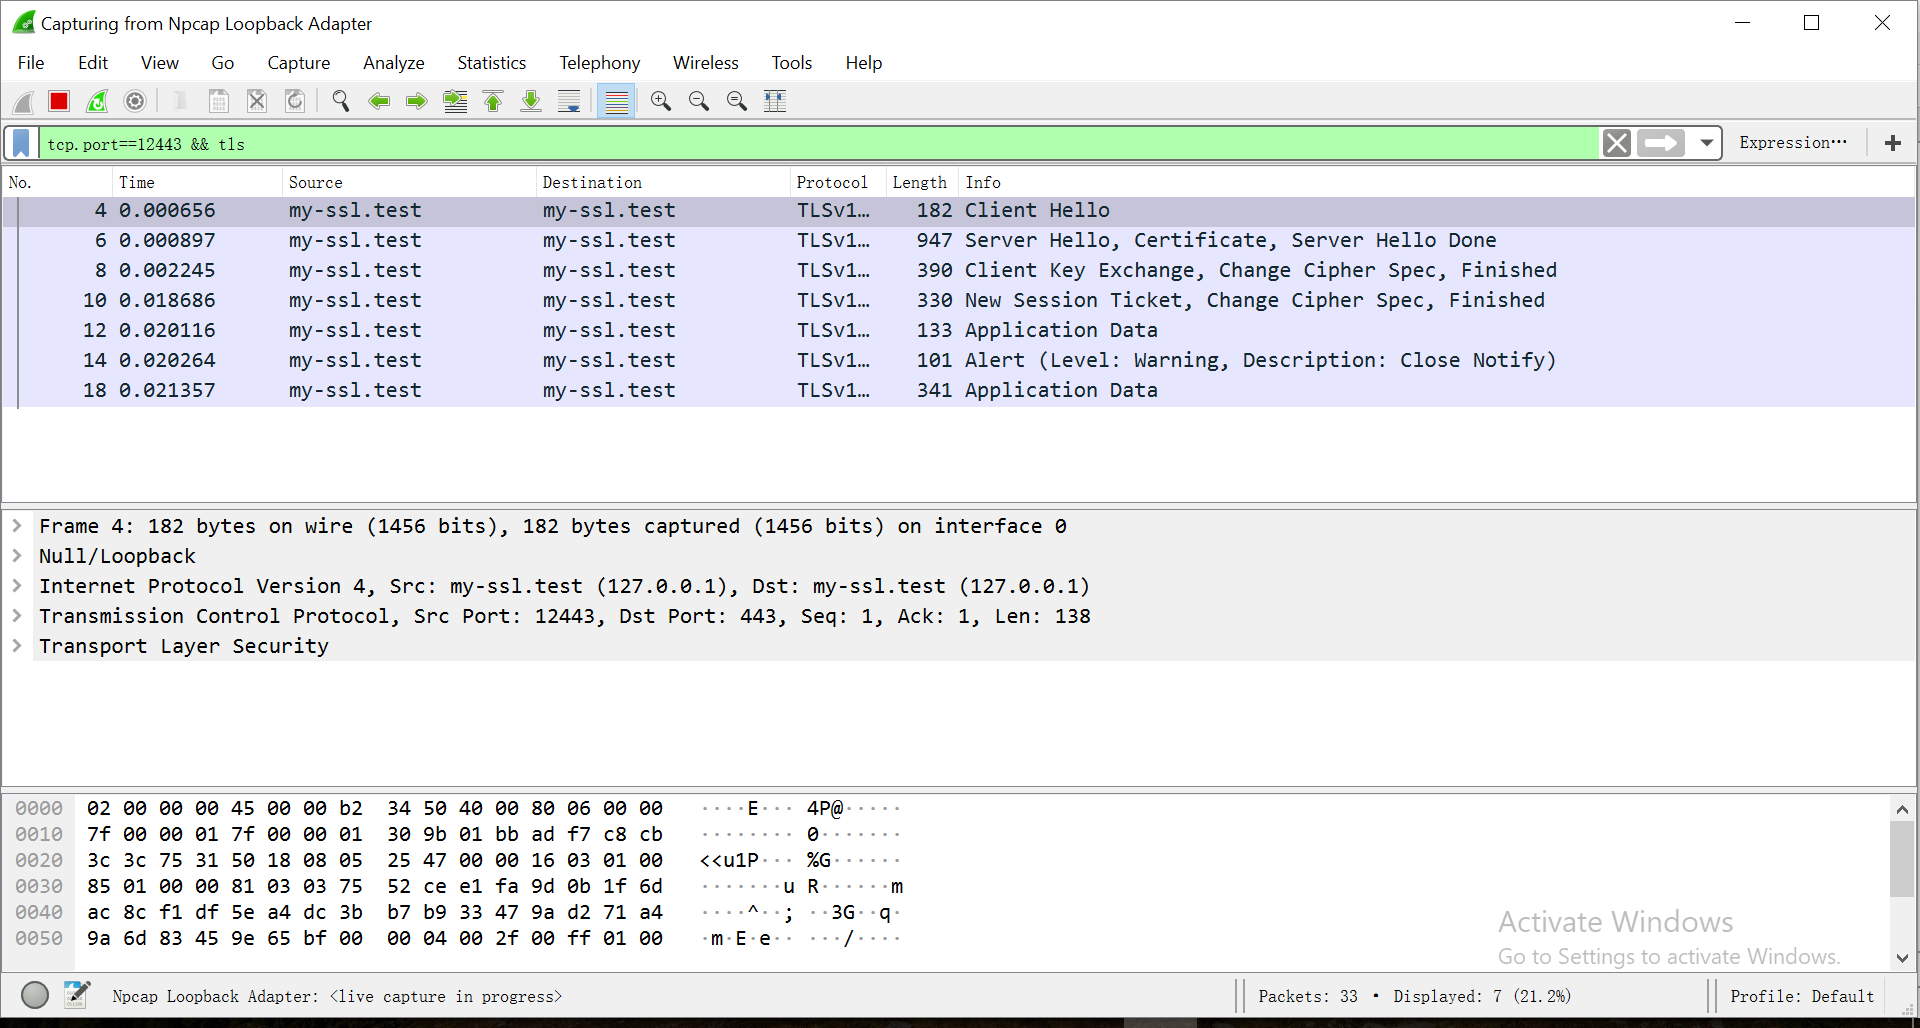
Task: Select packet 12 Application Data row
Action: 959,331
